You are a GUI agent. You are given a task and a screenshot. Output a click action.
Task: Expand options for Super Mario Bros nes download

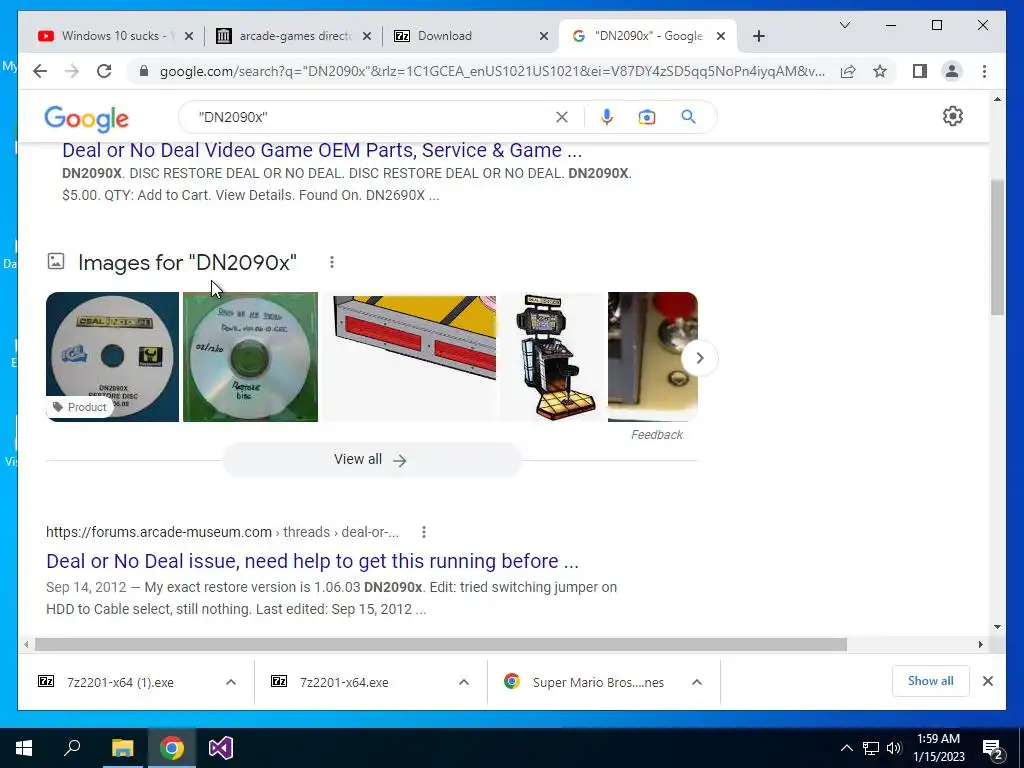697,682
